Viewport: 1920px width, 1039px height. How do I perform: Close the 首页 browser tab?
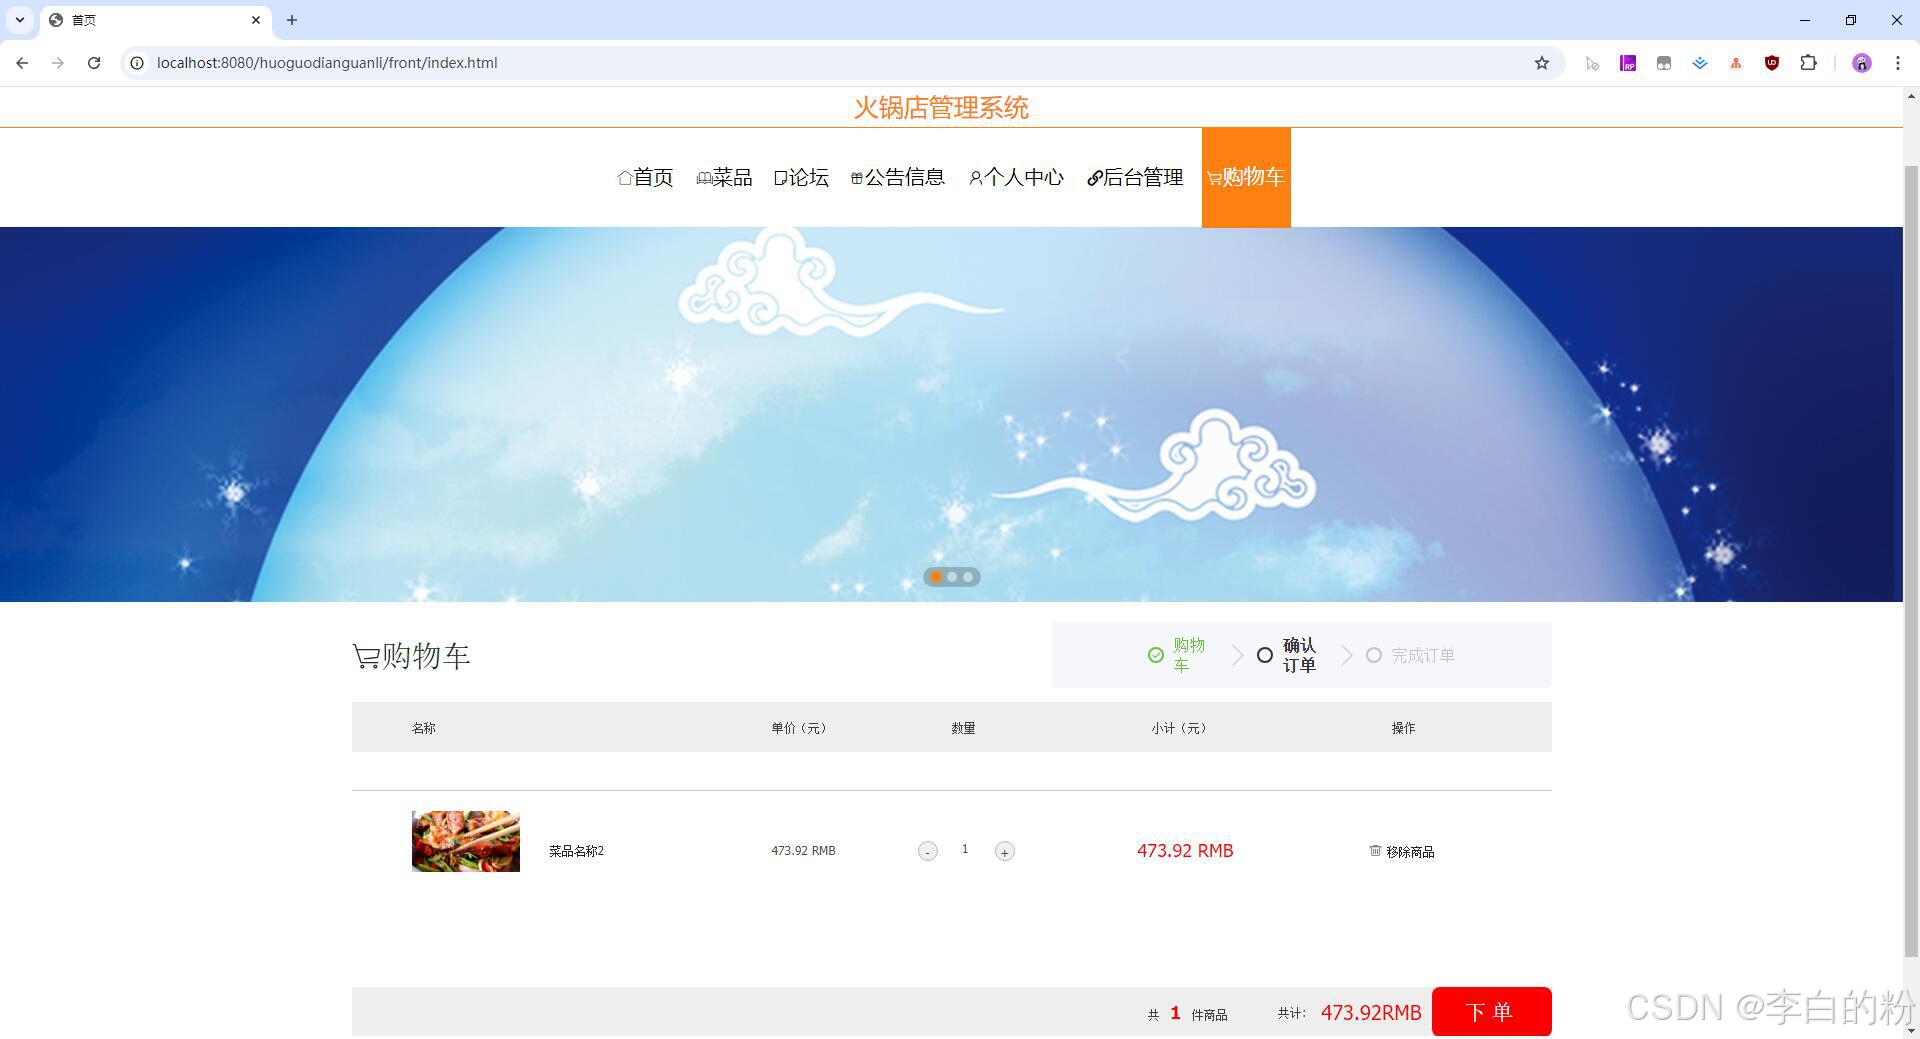pyautogui.click(x=256, y=20)
